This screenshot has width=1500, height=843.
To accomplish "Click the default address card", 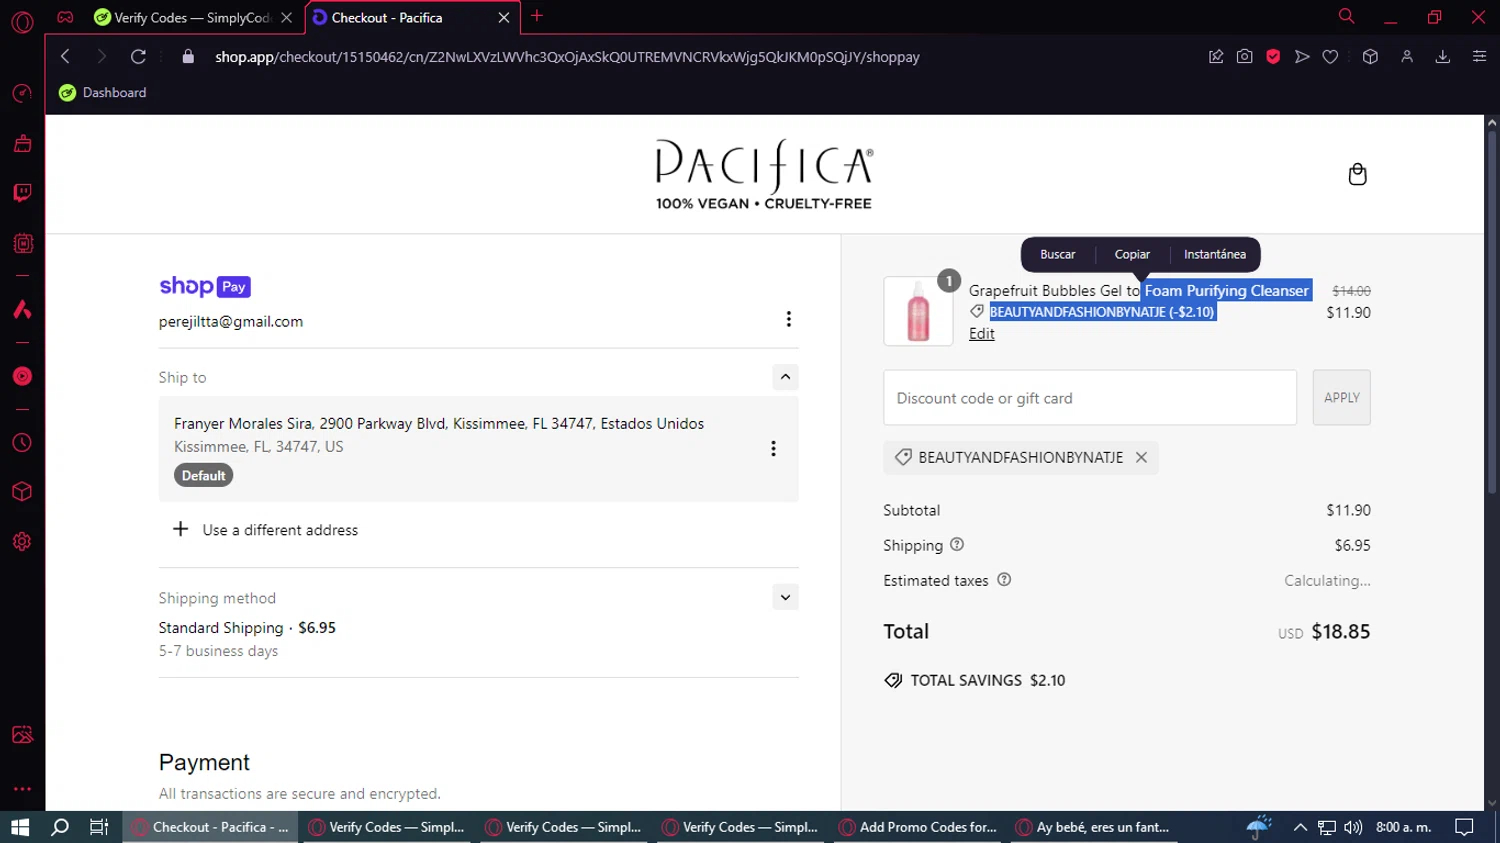I will pos(478,449).
